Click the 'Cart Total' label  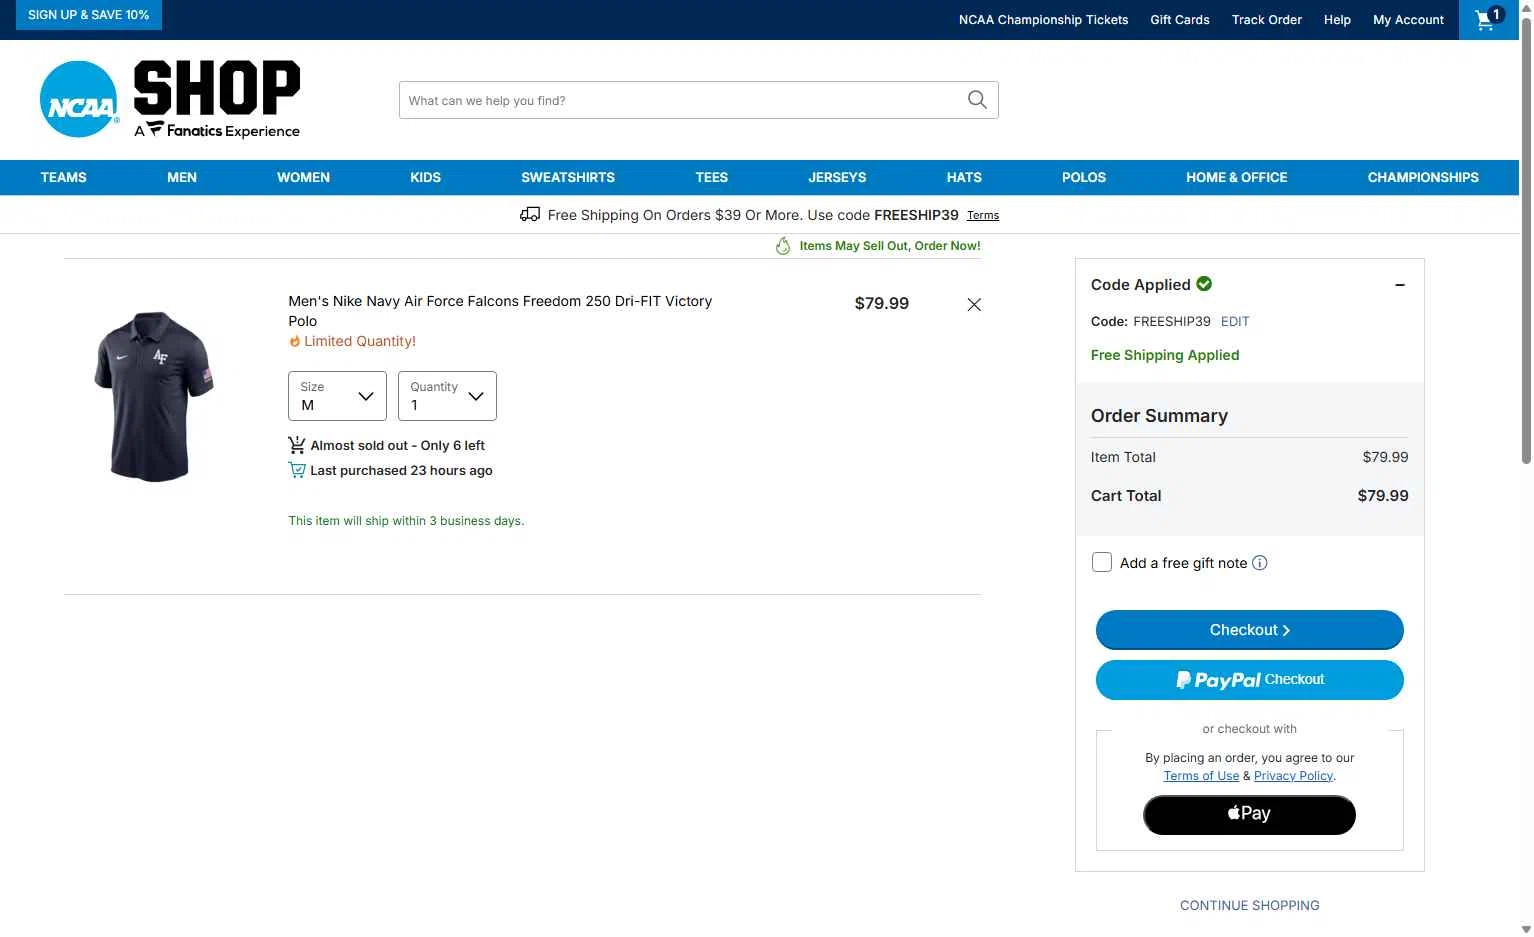pyautogui.click(x=1126, y=496)
